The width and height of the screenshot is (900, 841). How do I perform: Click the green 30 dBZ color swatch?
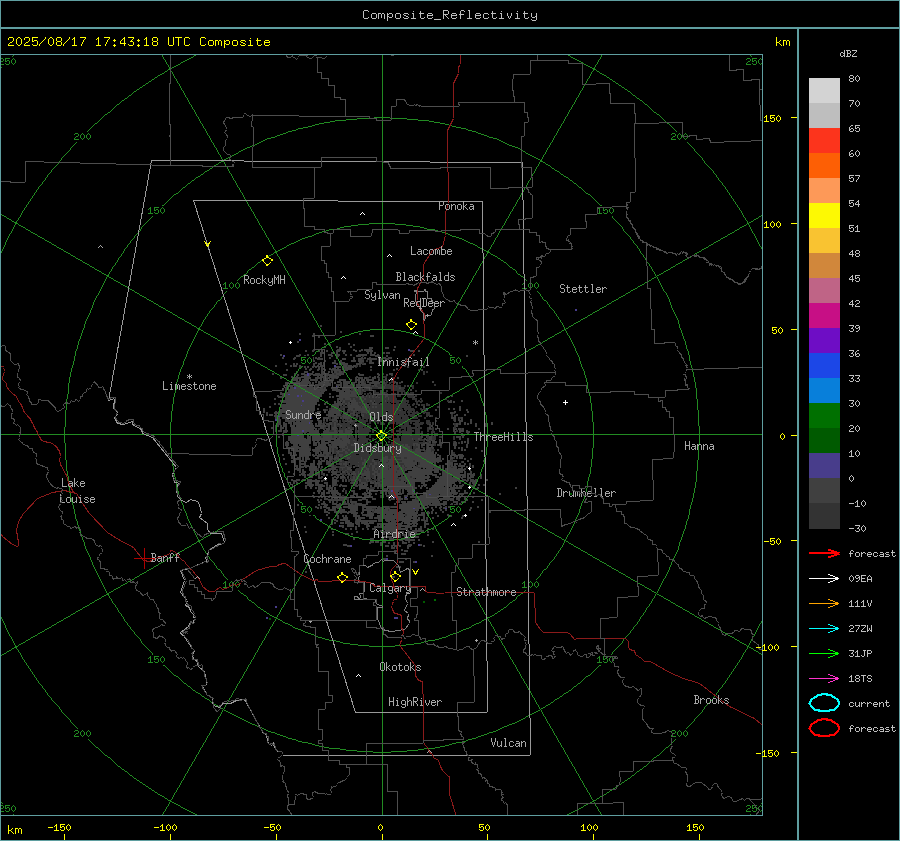824,415
